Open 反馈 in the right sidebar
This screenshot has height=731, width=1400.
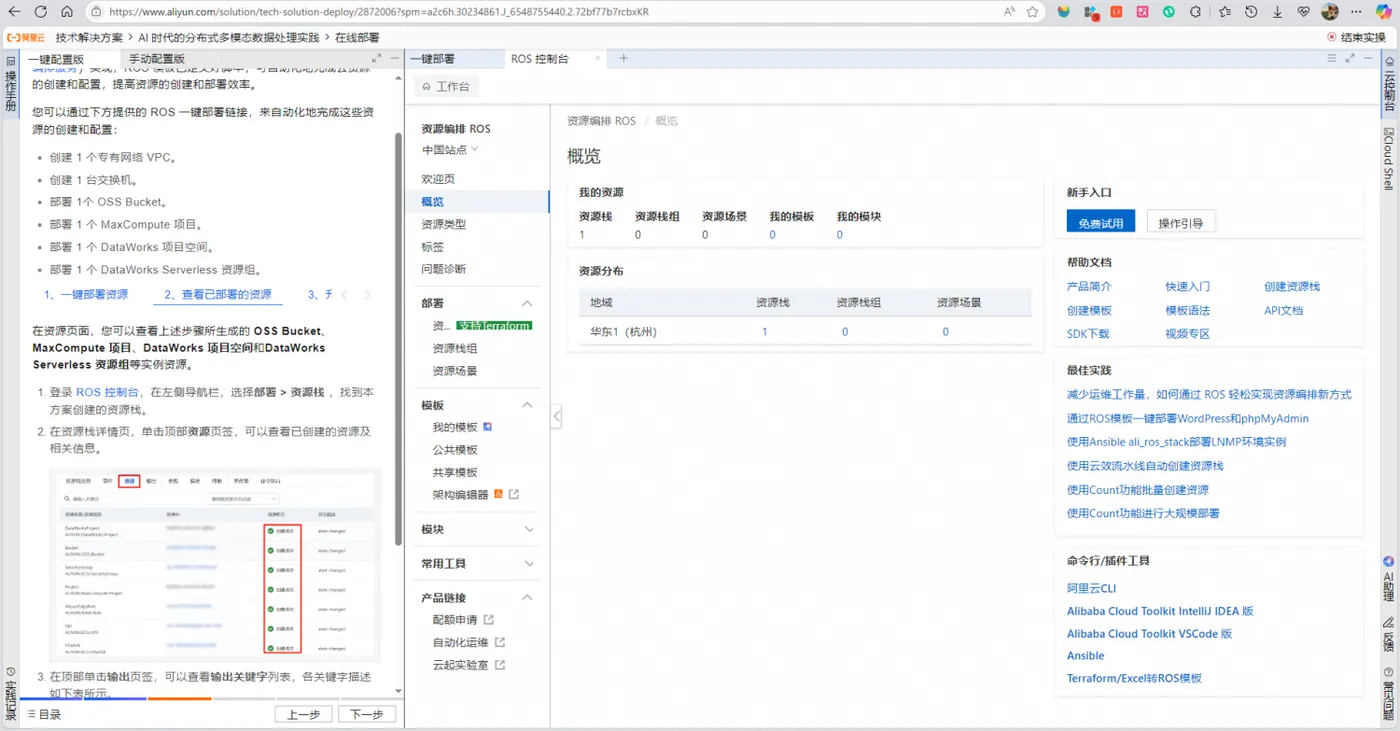click(x=1389, y=636)
